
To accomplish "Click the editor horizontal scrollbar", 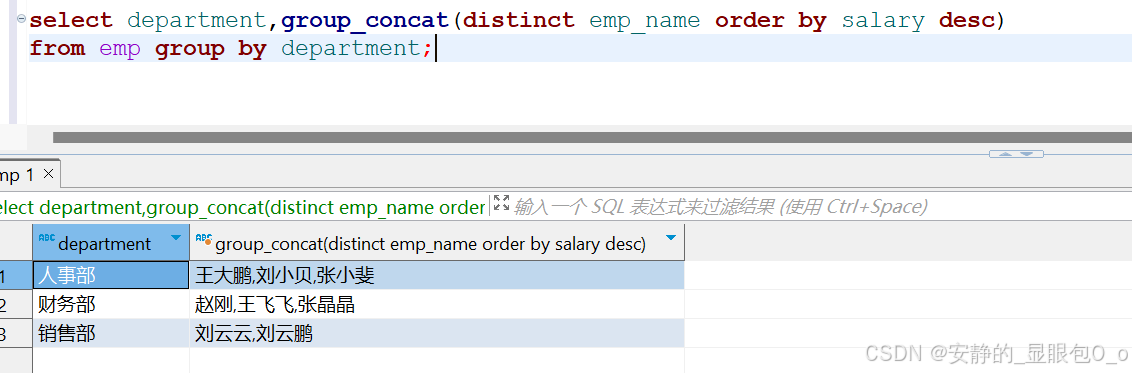I will pyautogui.click(x=592, y=137).
